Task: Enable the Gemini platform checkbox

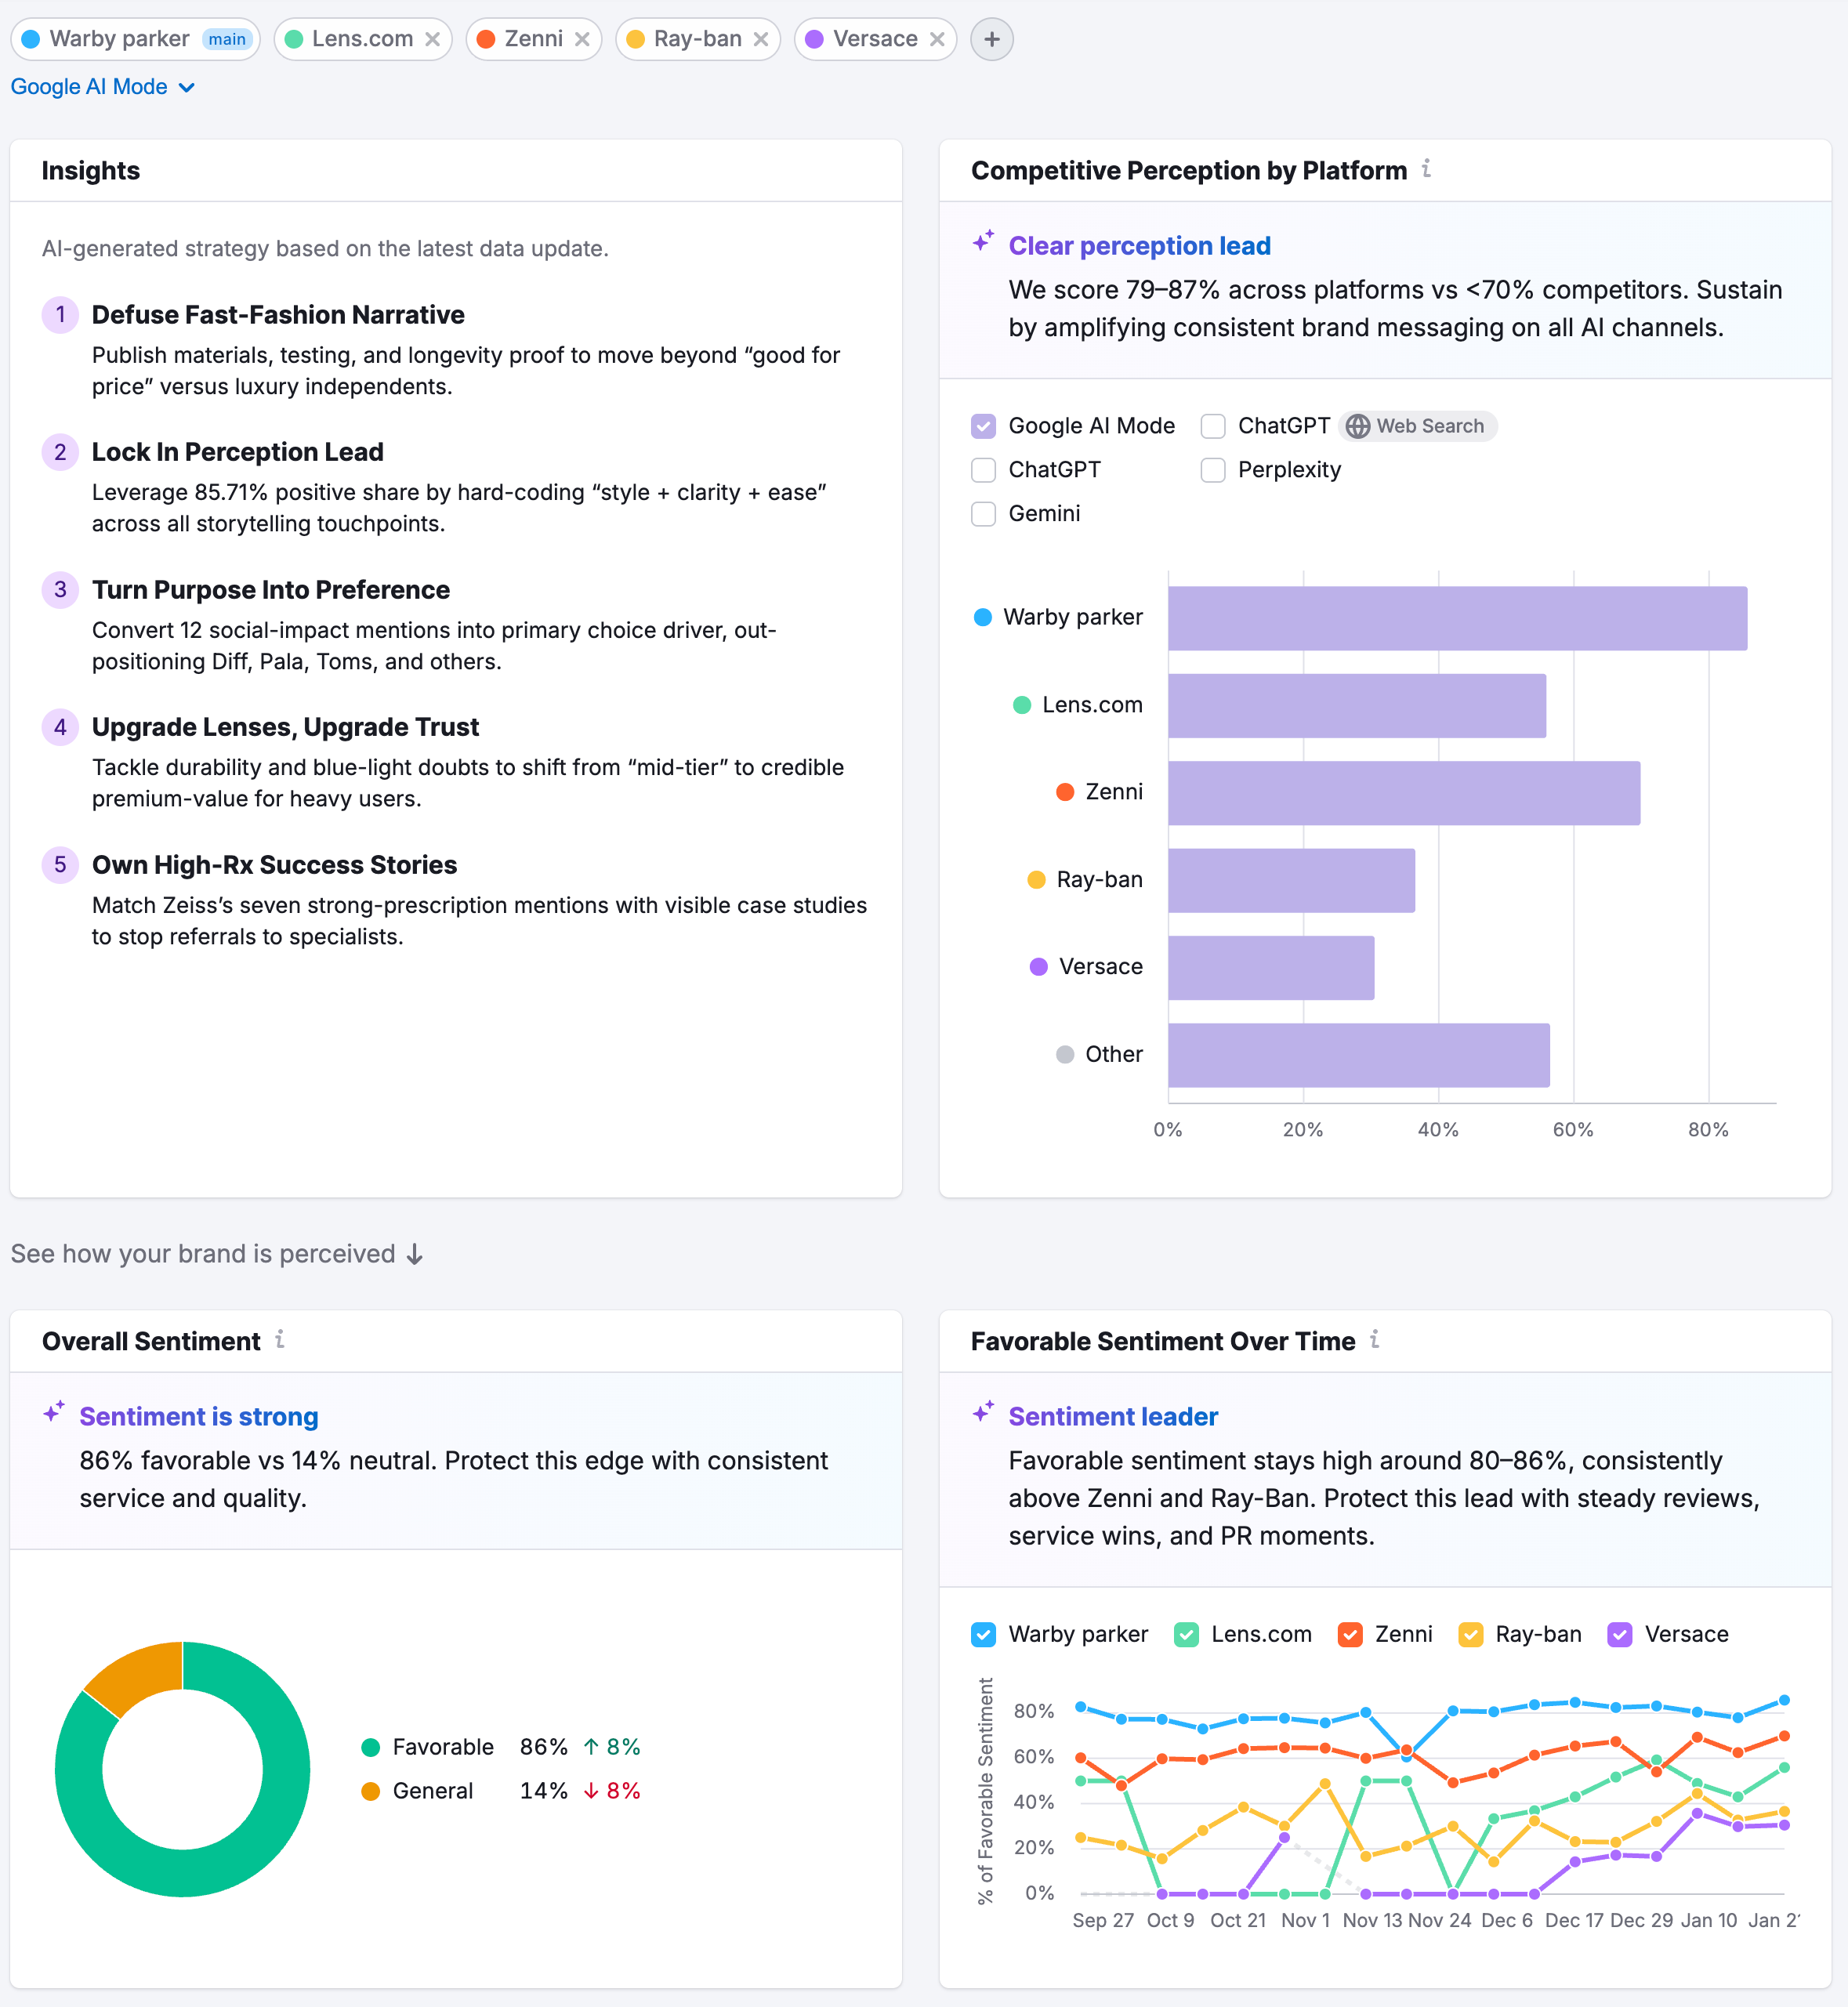Action: tap(983, 513)
